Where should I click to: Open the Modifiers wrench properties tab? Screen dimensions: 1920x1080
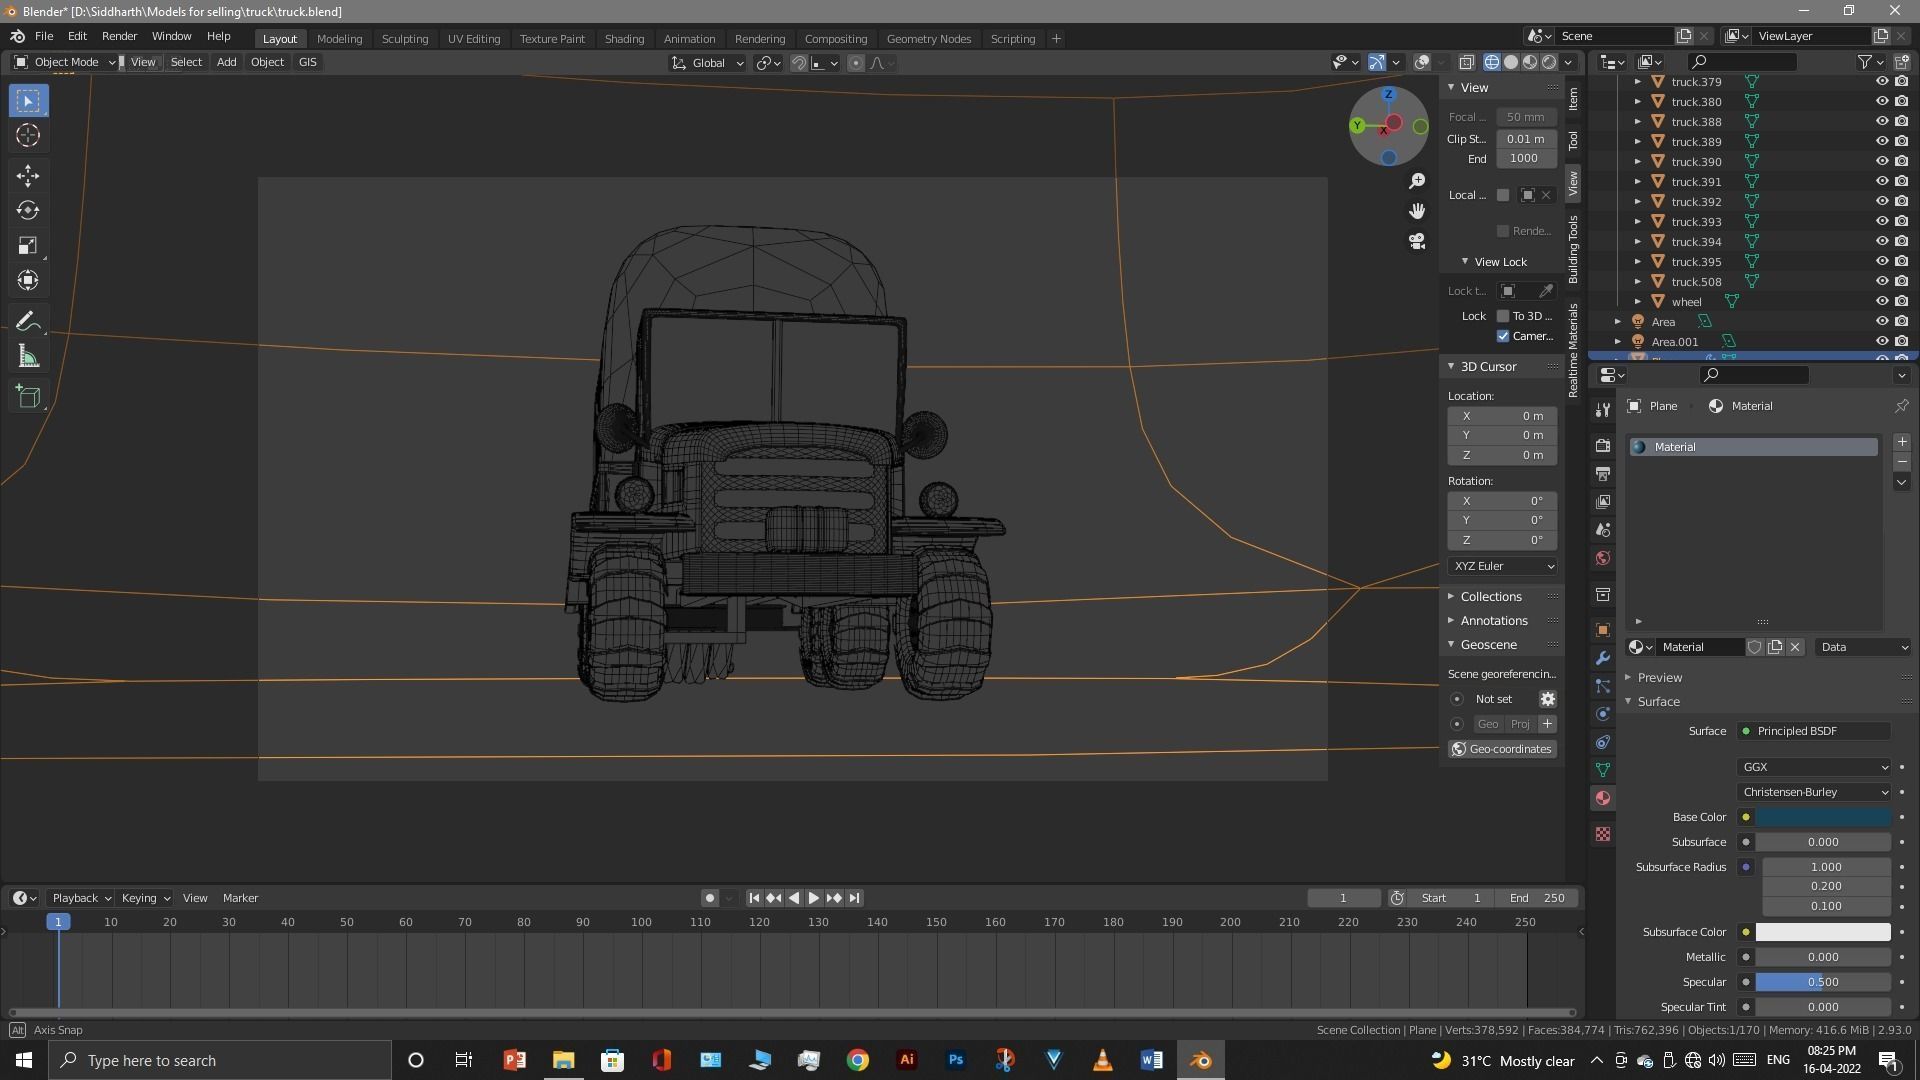tap(1603, 658)
